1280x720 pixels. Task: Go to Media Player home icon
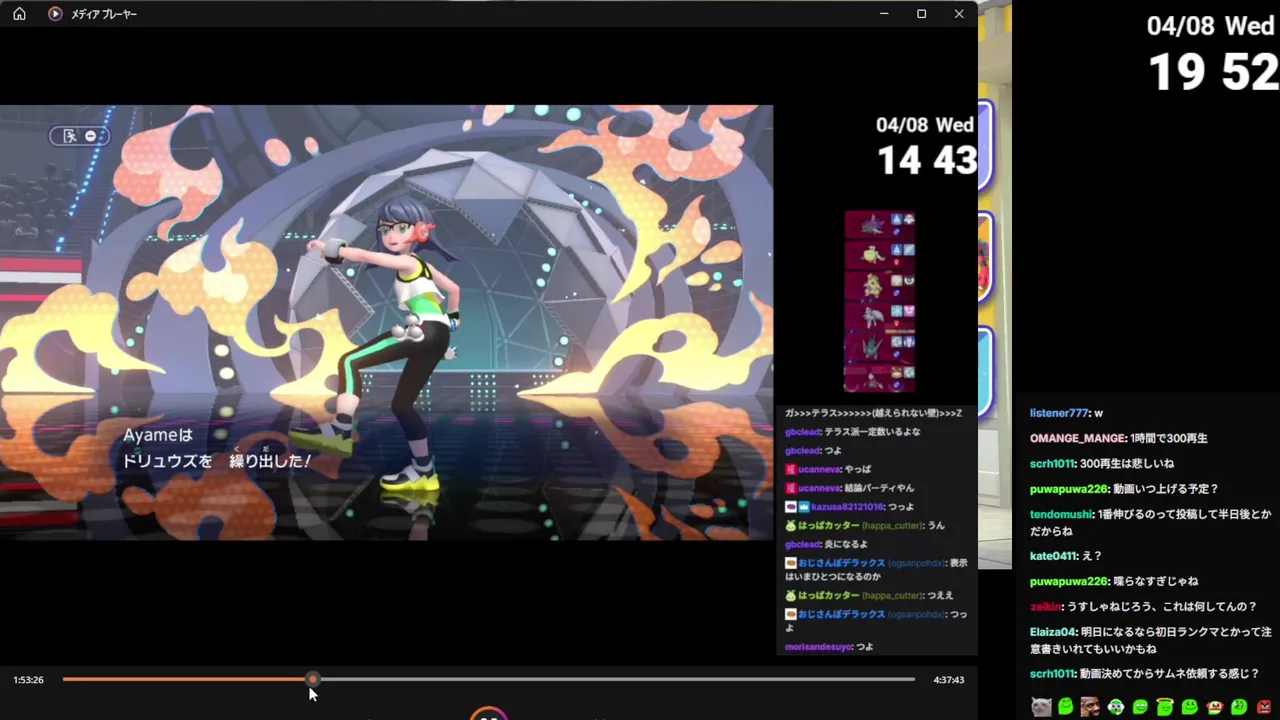pos(19,14)
